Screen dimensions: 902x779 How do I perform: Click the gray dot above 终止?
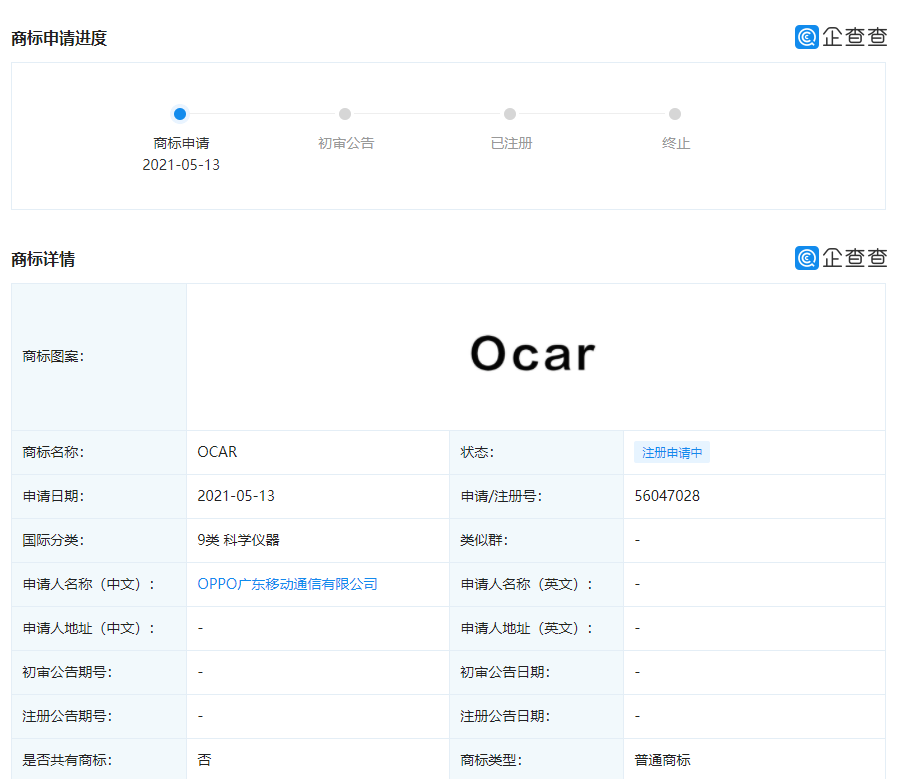[x=675, y=114]
